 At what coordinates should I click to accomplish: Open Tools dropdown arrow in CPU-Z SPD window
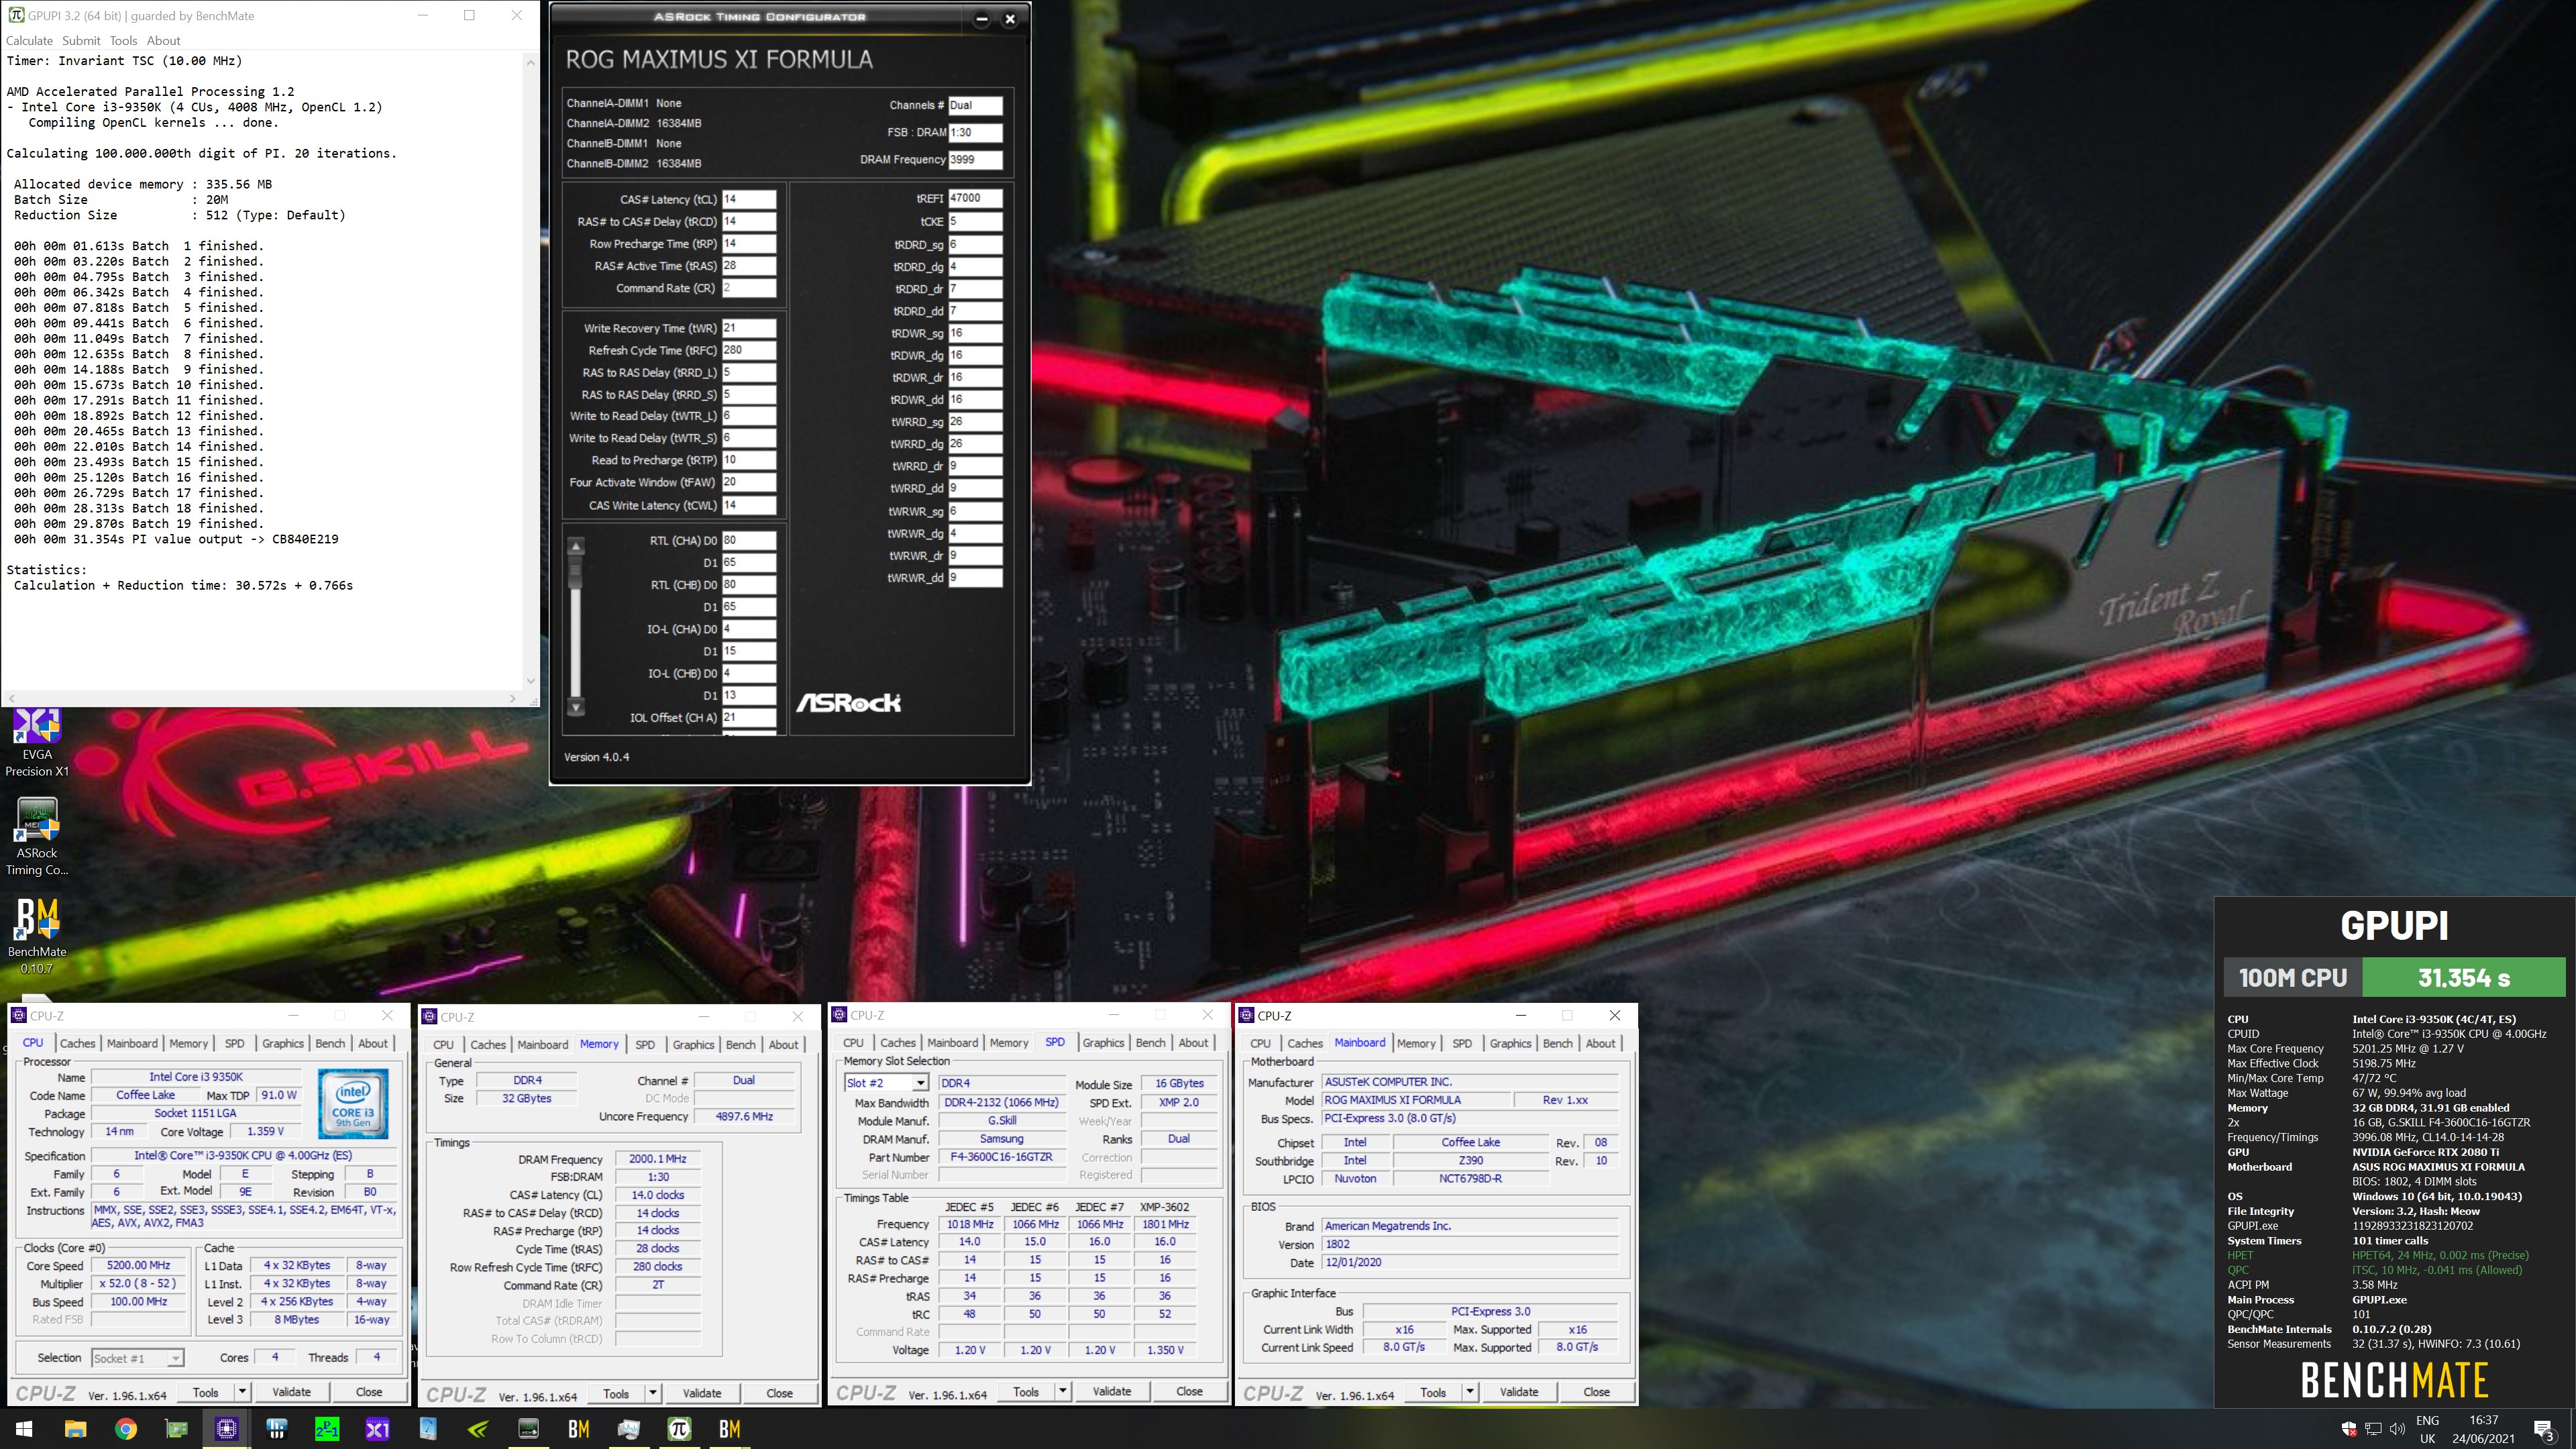tap(1063, 1391)
